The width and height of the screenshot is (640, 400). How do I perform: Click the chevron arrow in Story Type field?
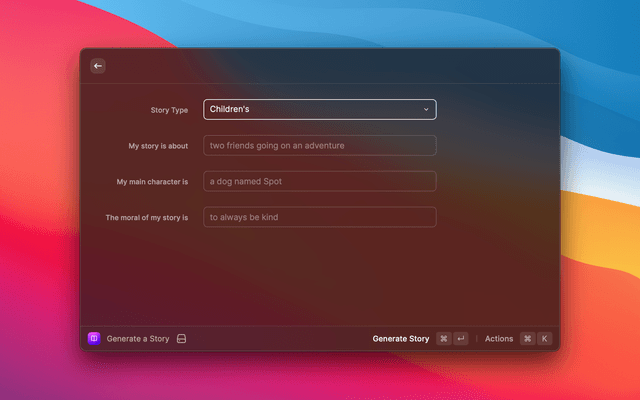426,109
